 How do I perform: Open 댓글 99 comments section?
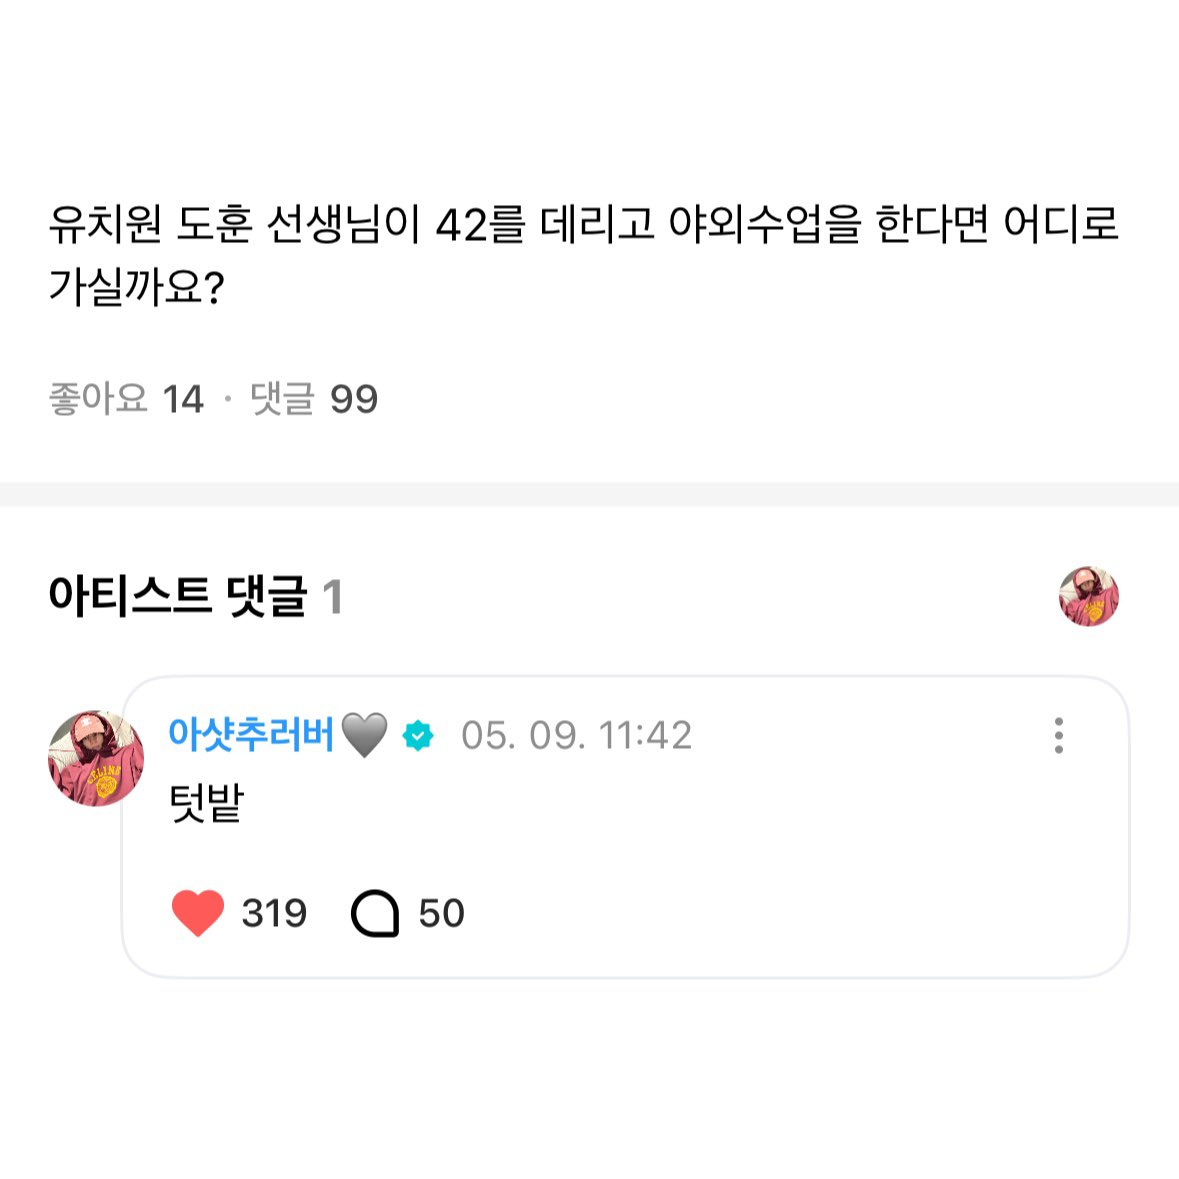[x=313, y=399]
